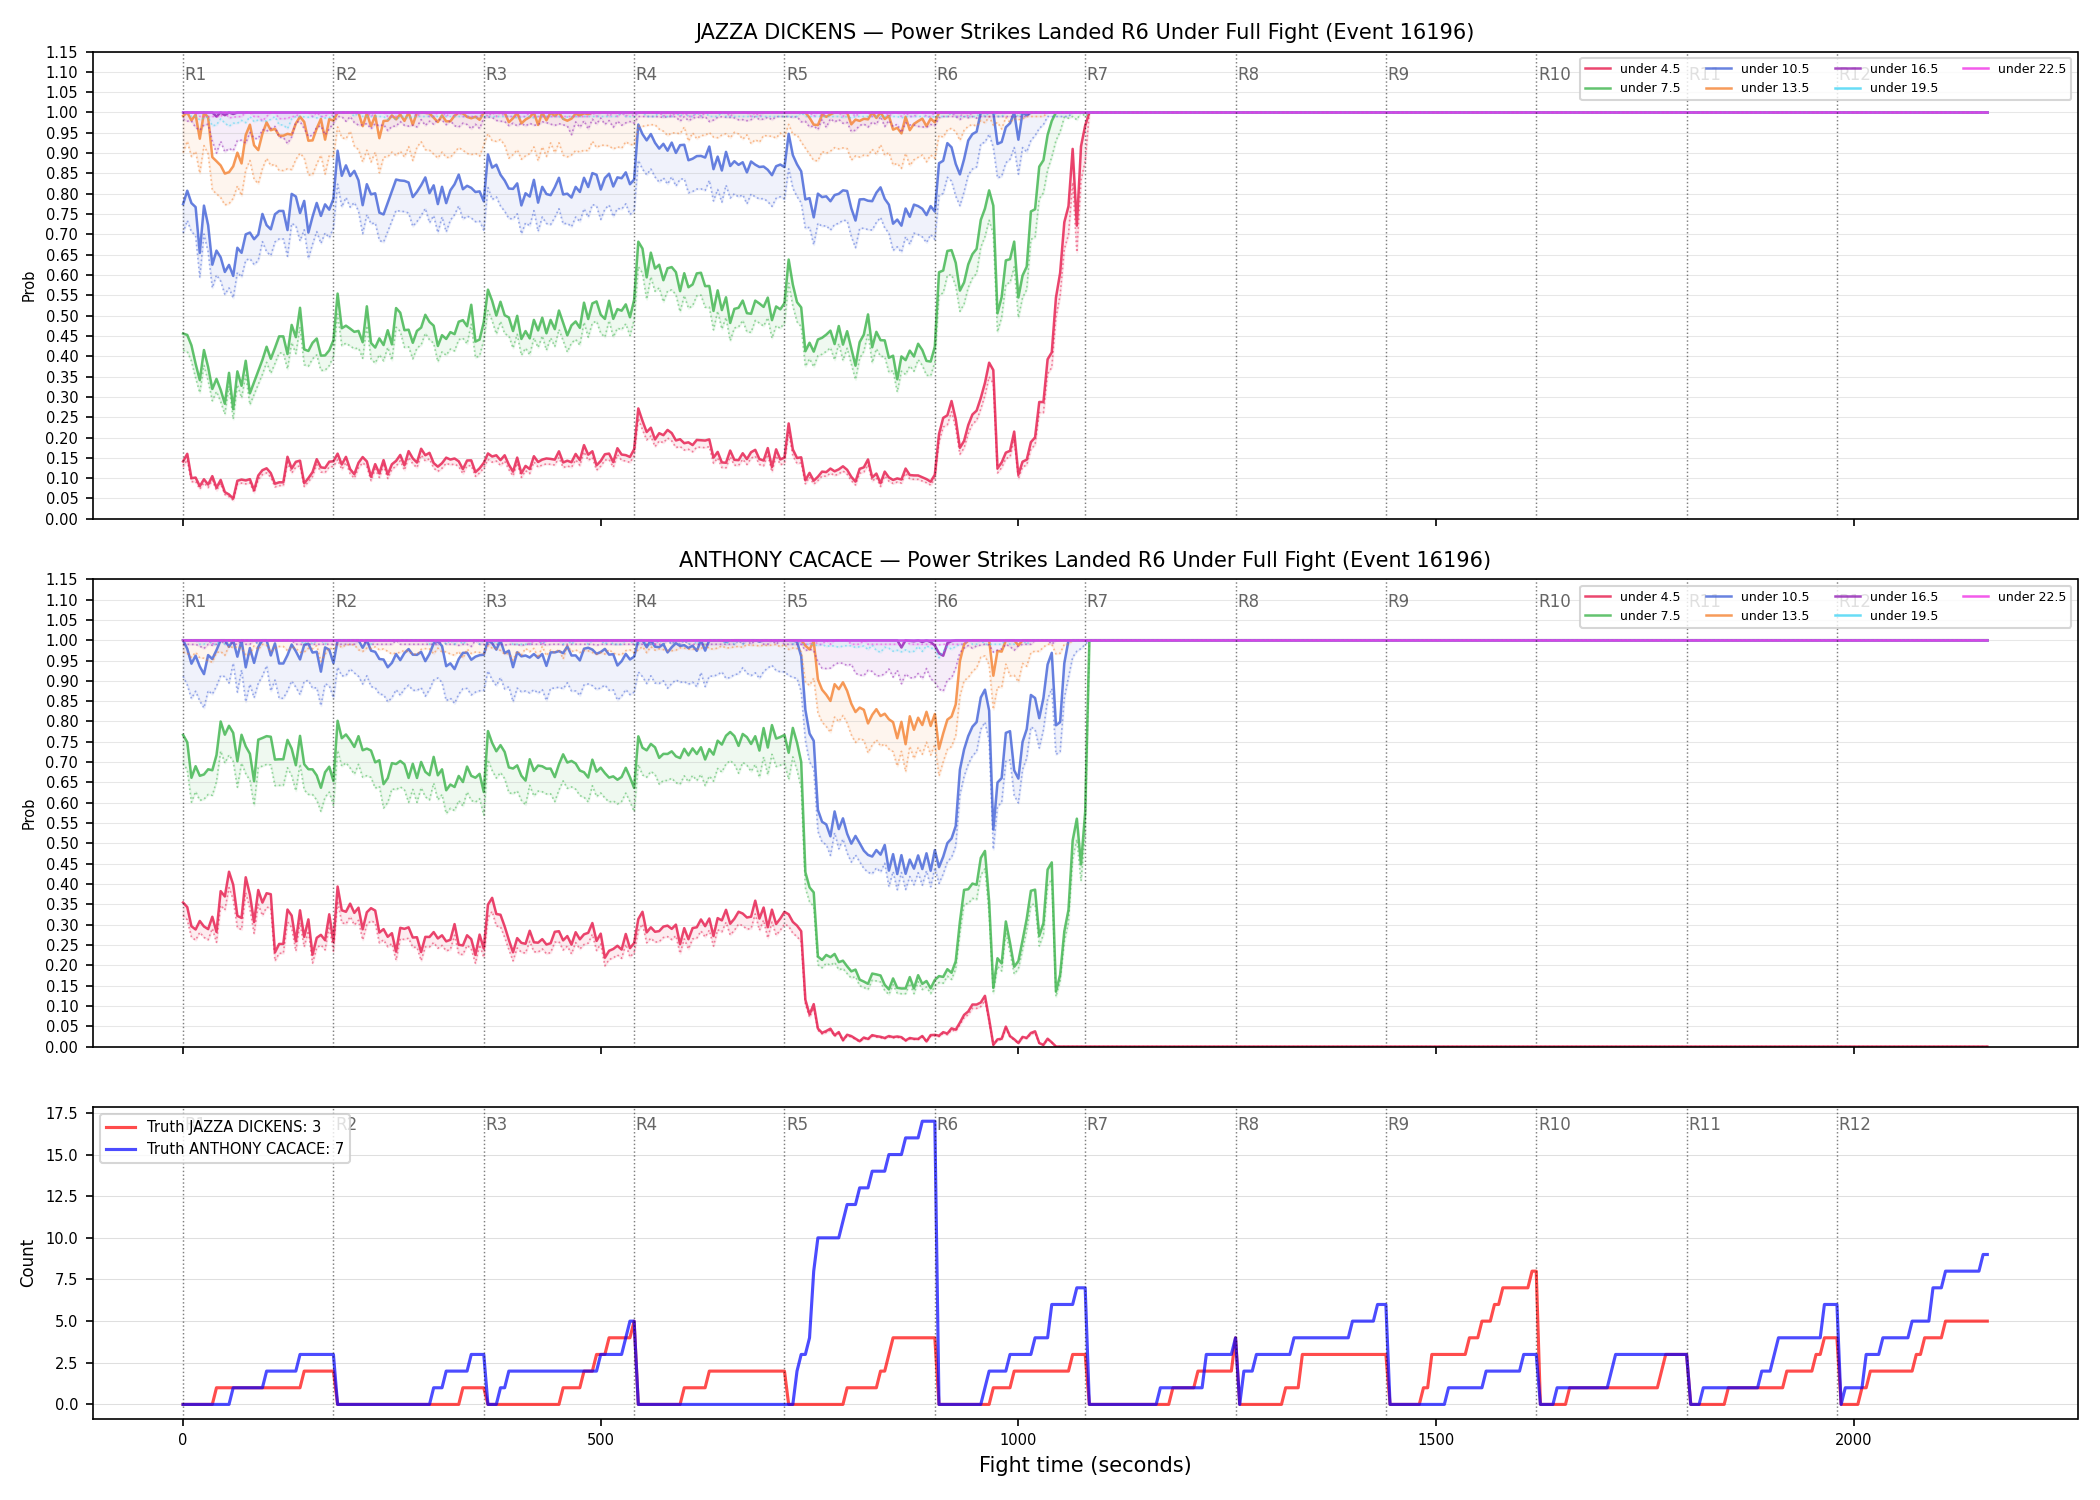This screenshot has height=1500, width=2100.
Task: Select 'under 7.5' legend entry in Dickens chart
Action: coord(1633,88)
